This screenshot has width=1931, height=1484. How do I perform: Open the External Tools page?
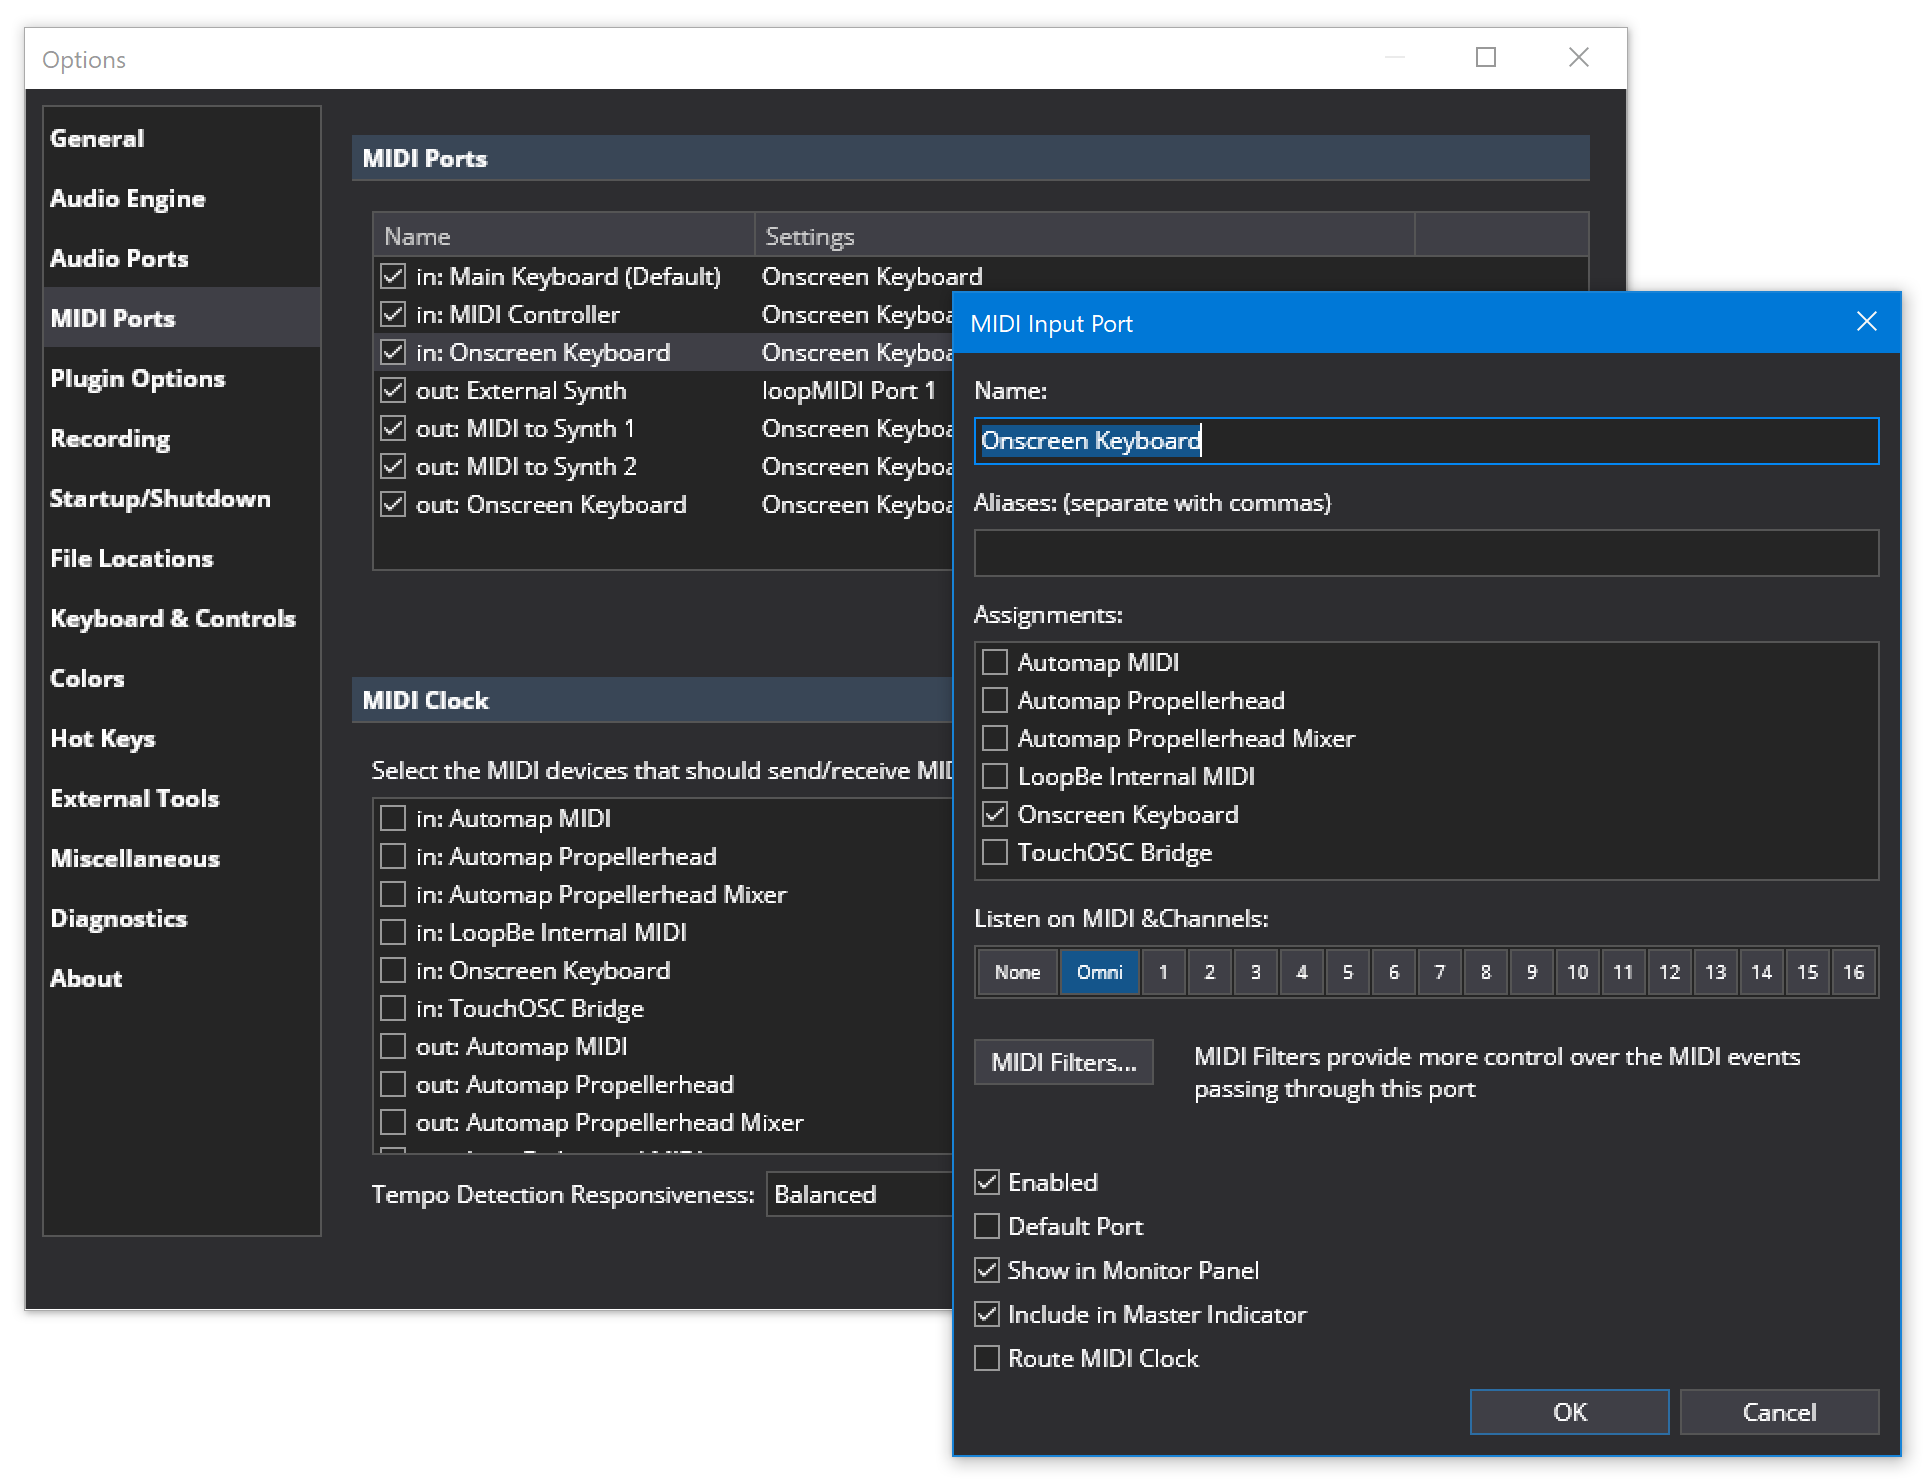pyautogui.click(x=182, y=798)
